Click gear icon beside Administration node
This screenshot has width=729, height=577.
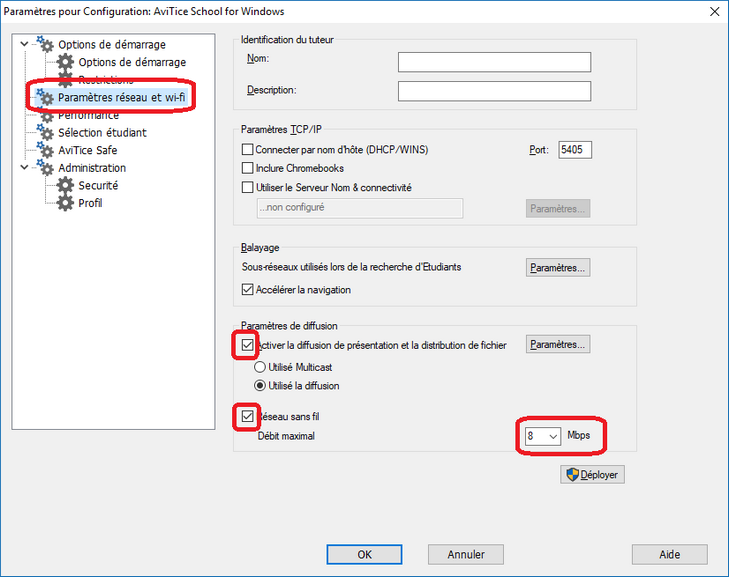(x=45, y=168)
